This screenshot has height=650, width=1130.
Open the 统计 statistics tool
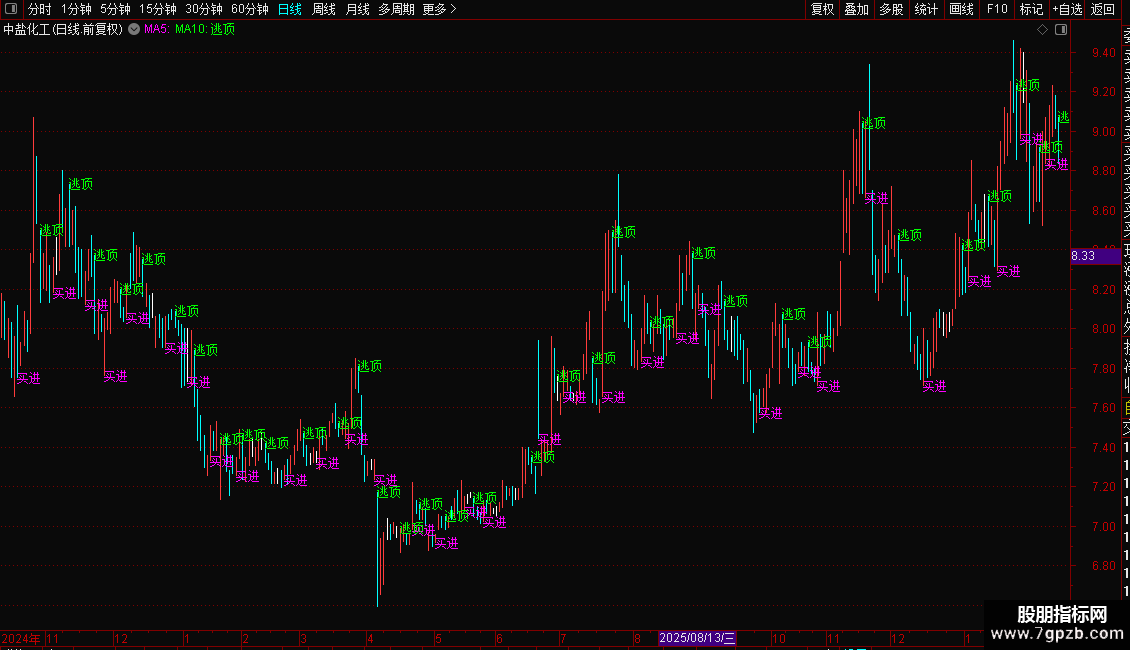click(926, 9)
